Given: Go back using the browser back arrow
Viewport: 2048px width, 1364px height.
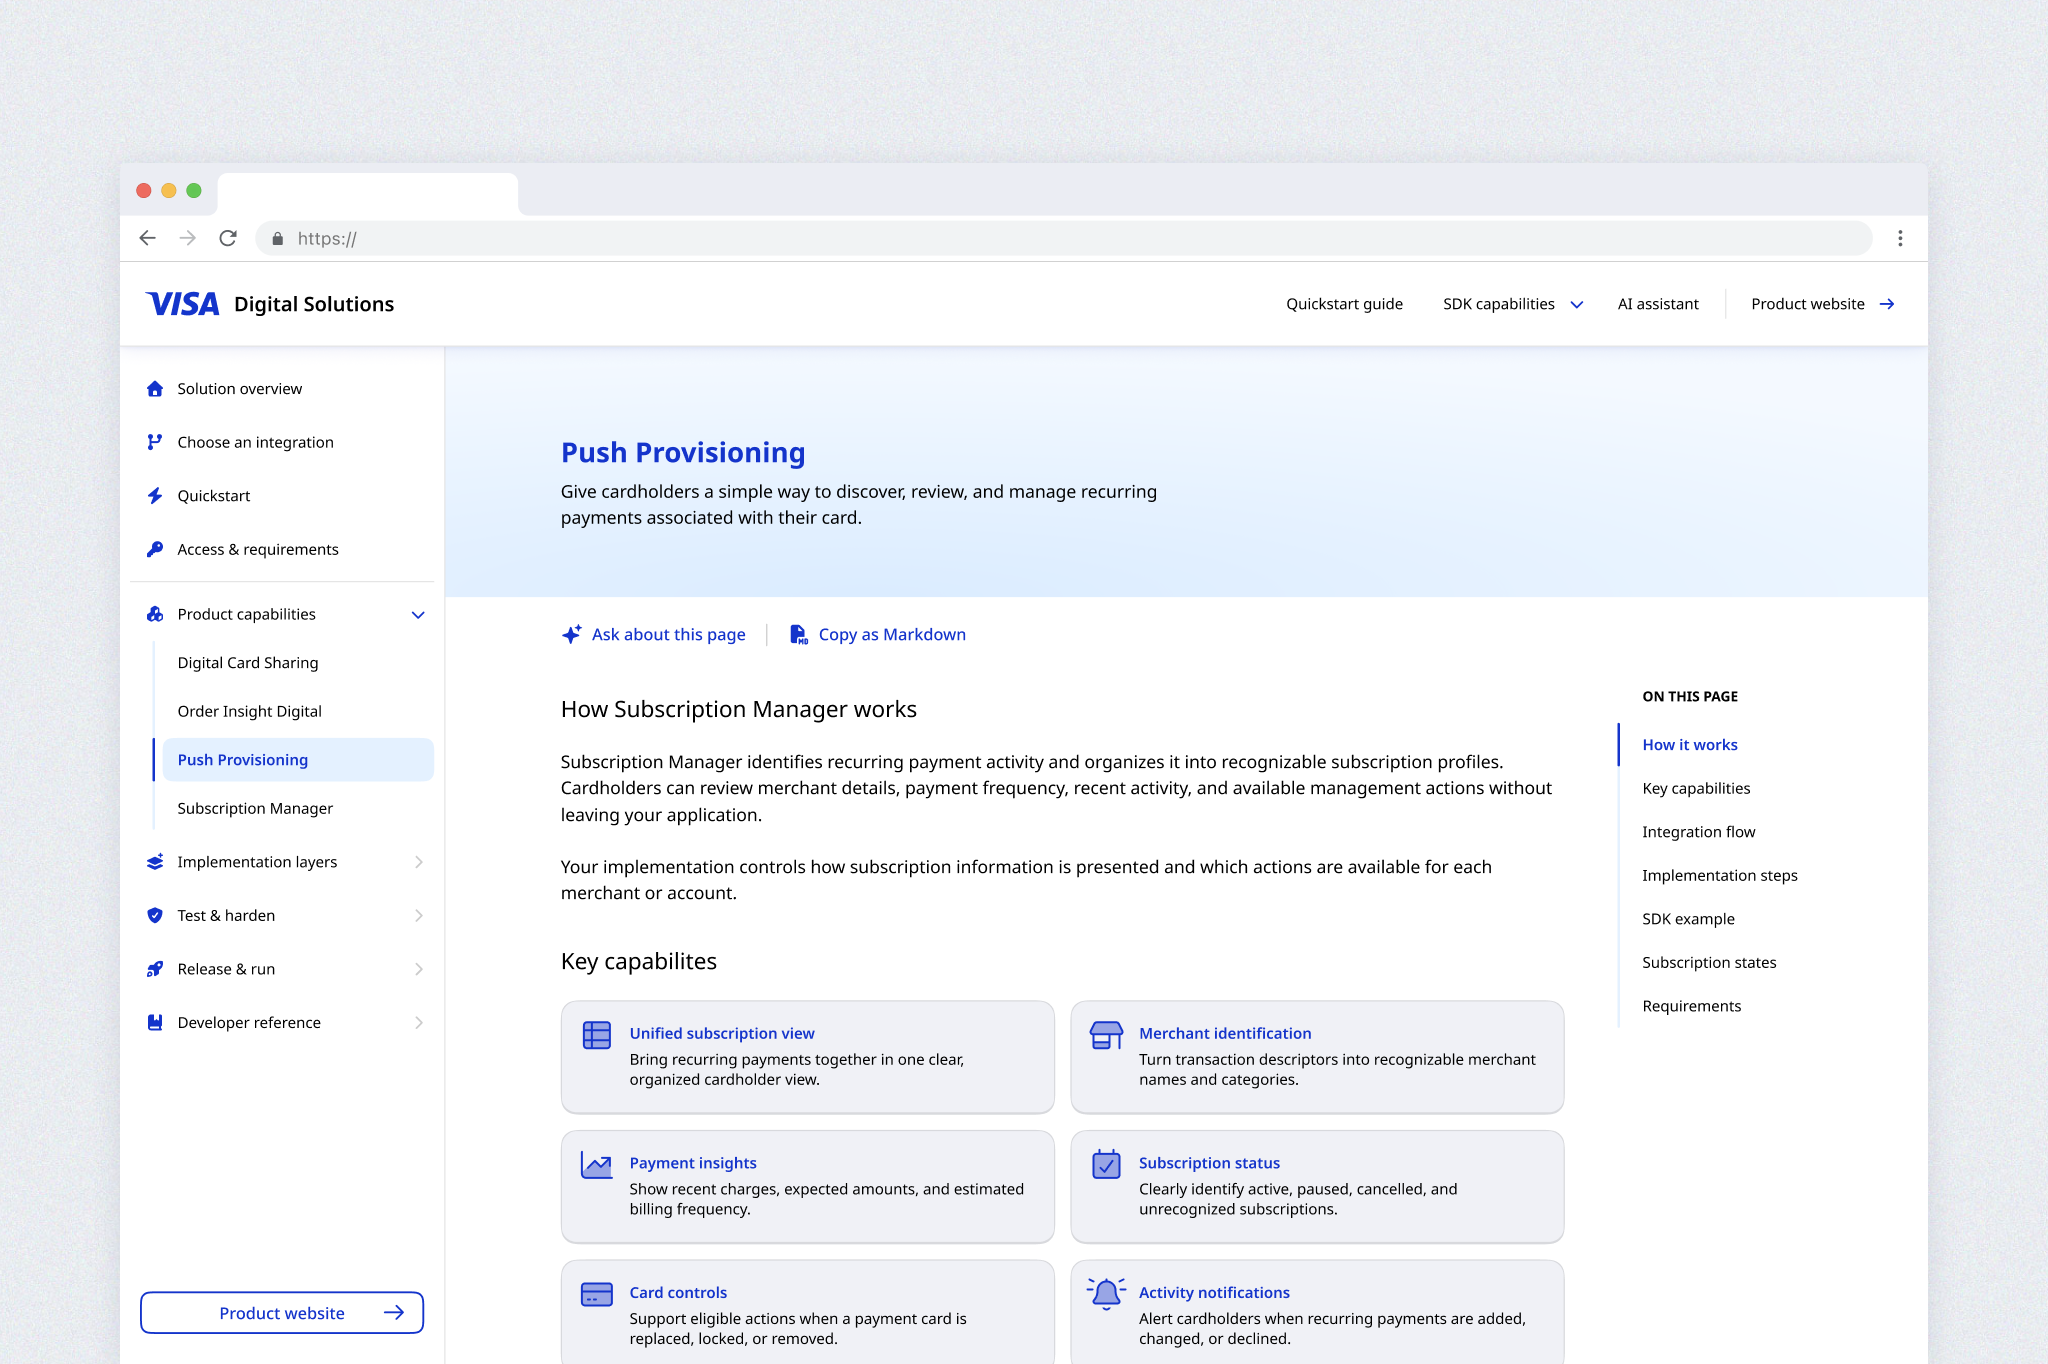Looking at the screenshot, I should pos(148,238).
